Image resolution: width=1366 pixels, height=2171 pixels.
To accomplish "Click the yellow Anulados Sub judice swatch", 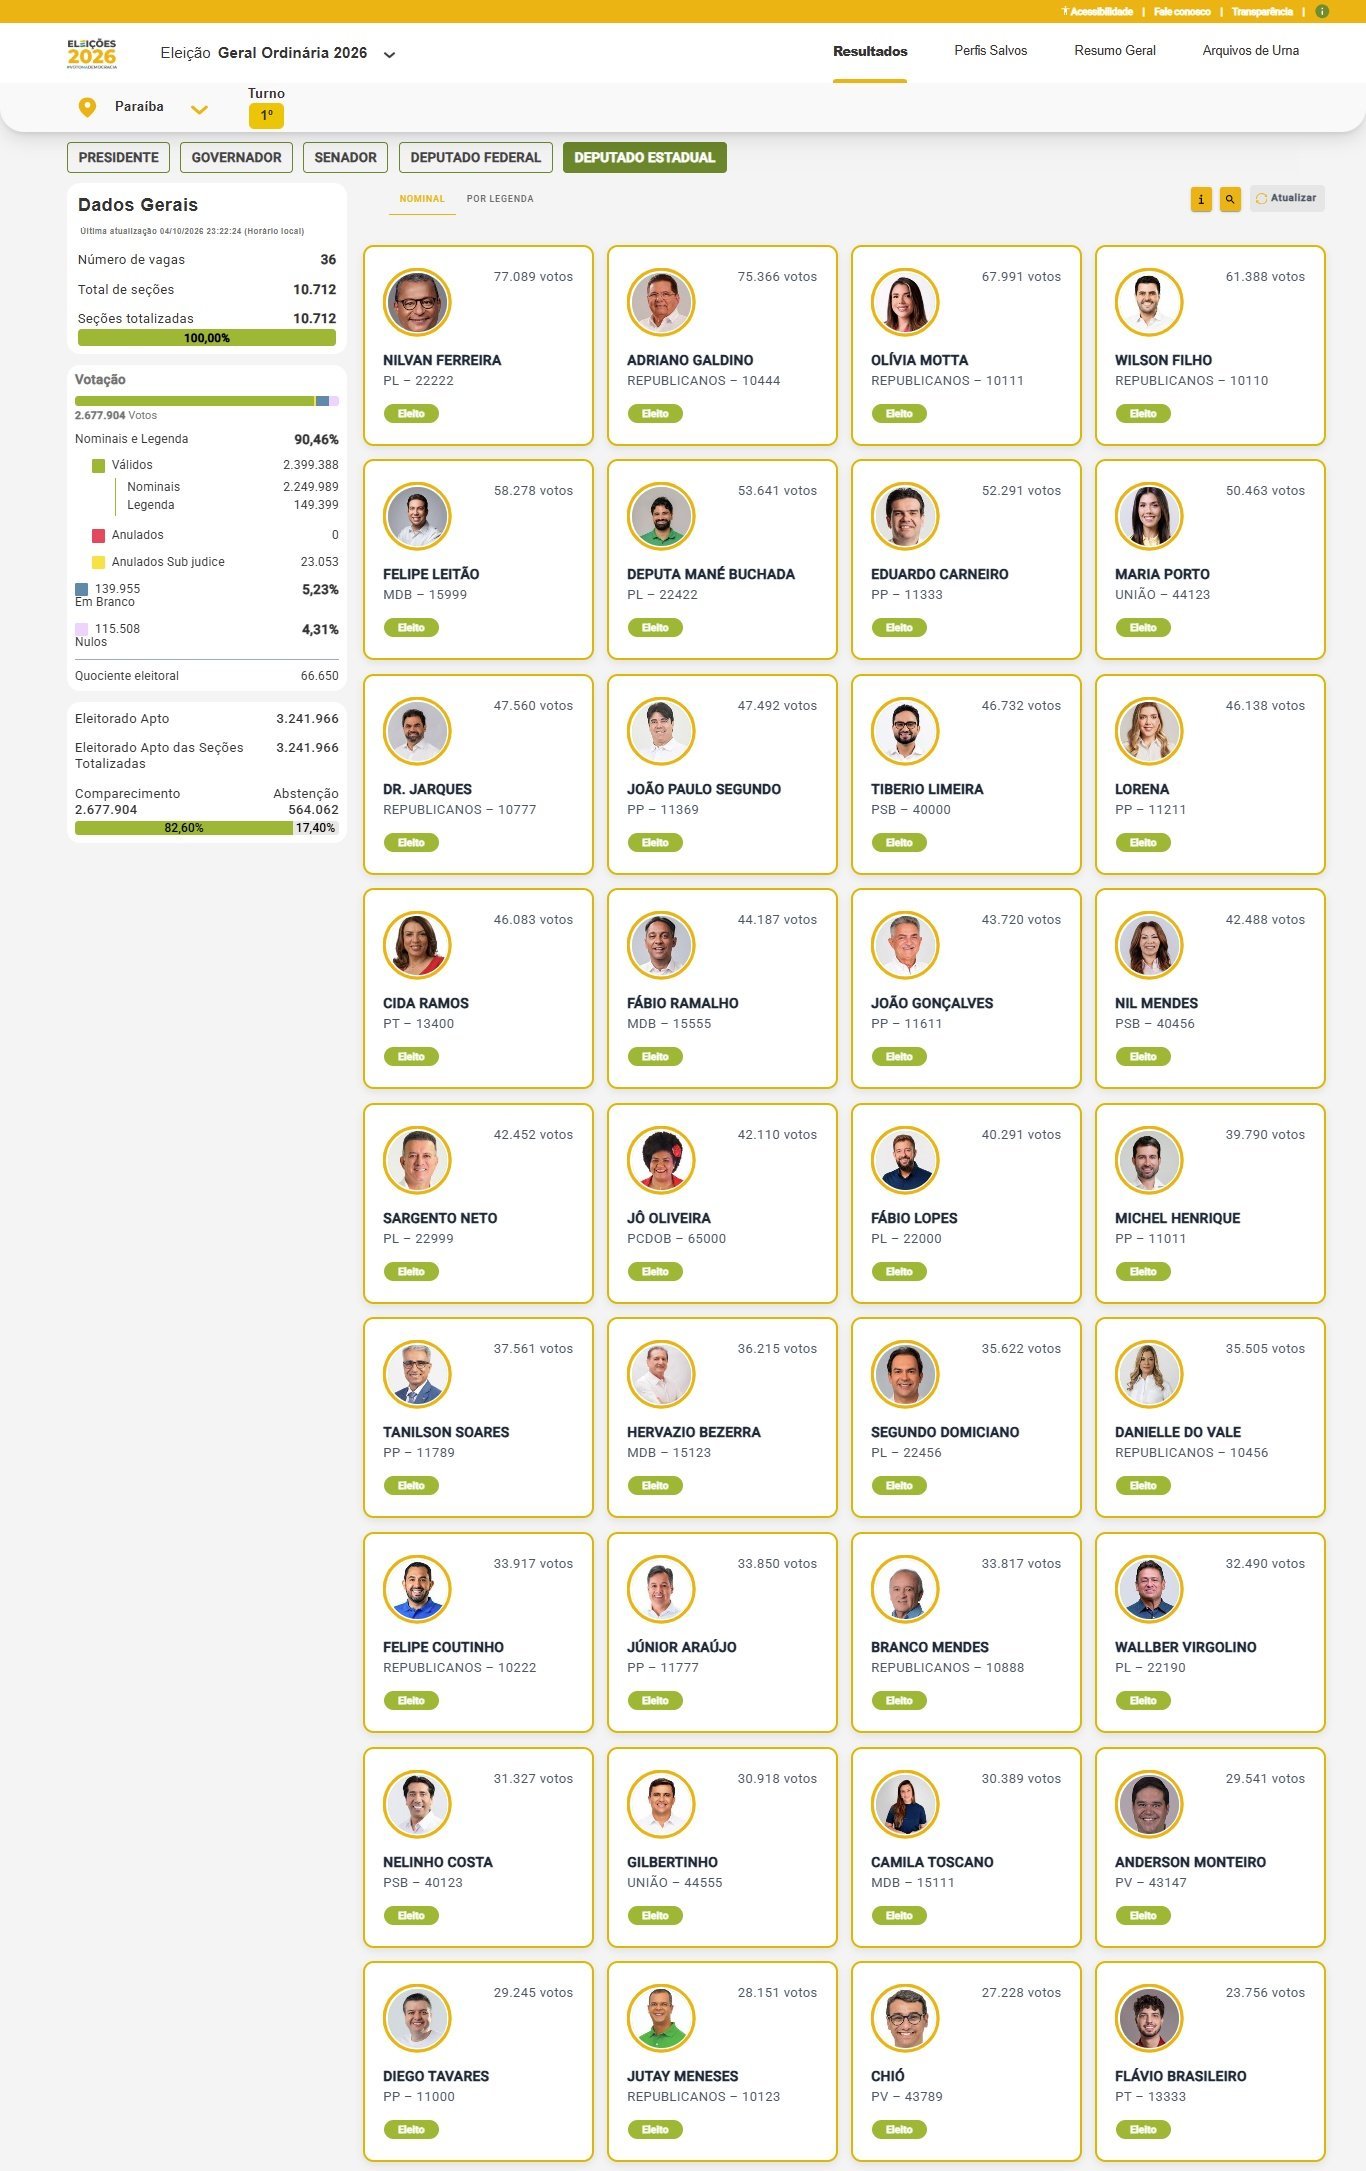I will pos(98,563).
